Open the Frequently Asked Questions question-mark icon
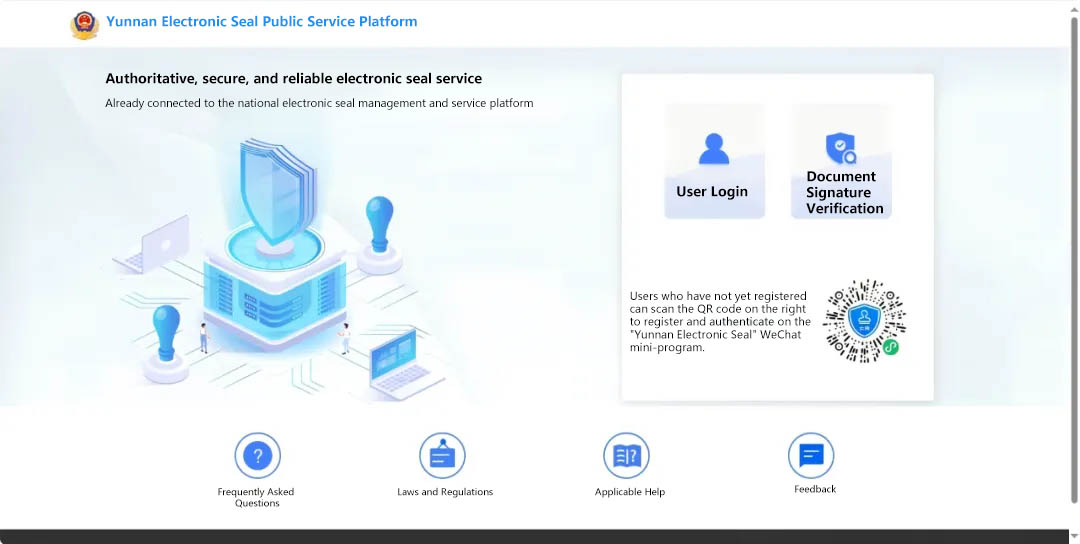 pos(257,456)
